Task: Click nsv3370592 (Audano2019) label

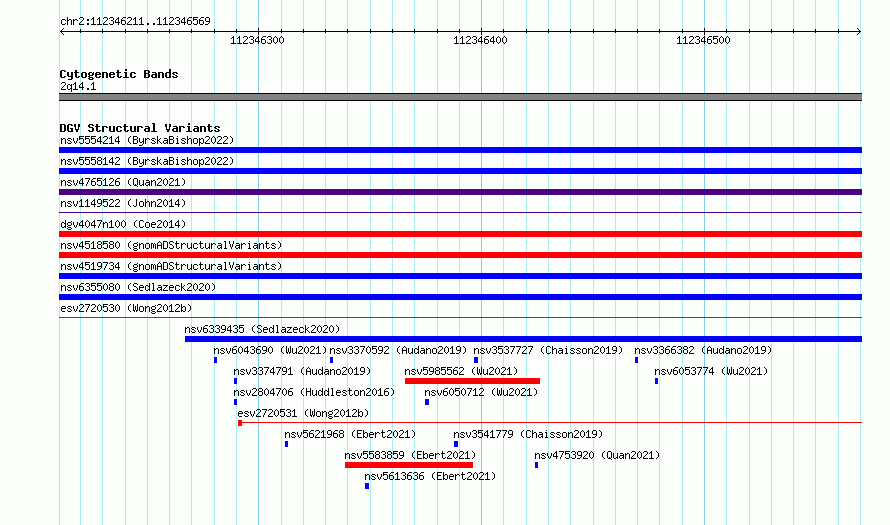Action: pyautogui.click(x=398, y=350)
